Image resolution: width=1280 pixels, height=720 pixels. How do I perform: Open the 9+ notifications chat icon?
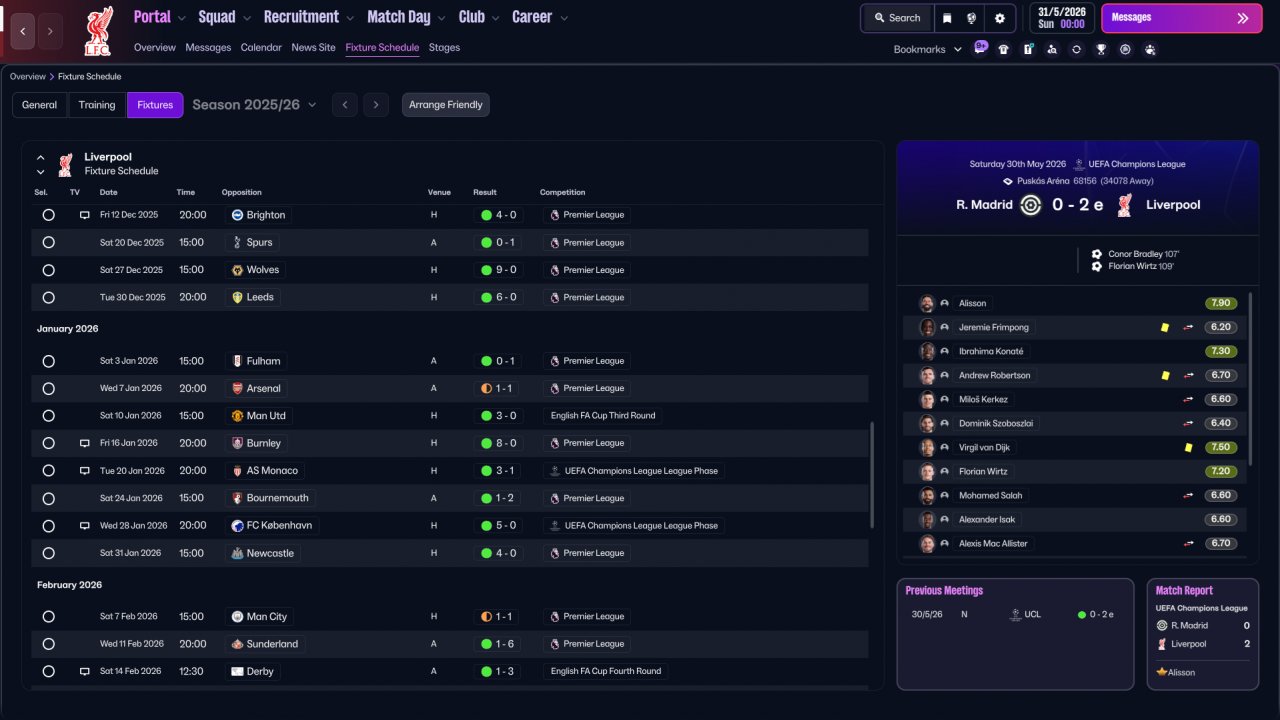pos(980,48)
